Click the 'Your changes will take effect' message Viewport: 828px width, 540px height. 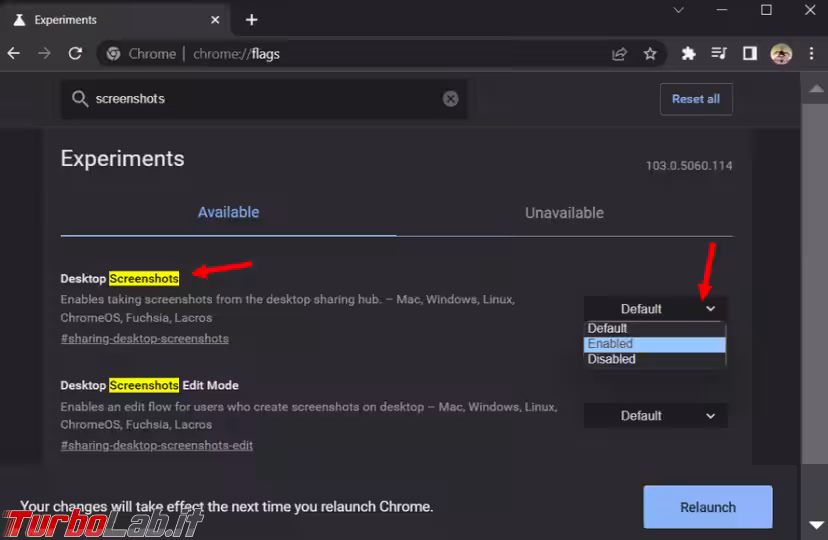[x=227, y=507]
